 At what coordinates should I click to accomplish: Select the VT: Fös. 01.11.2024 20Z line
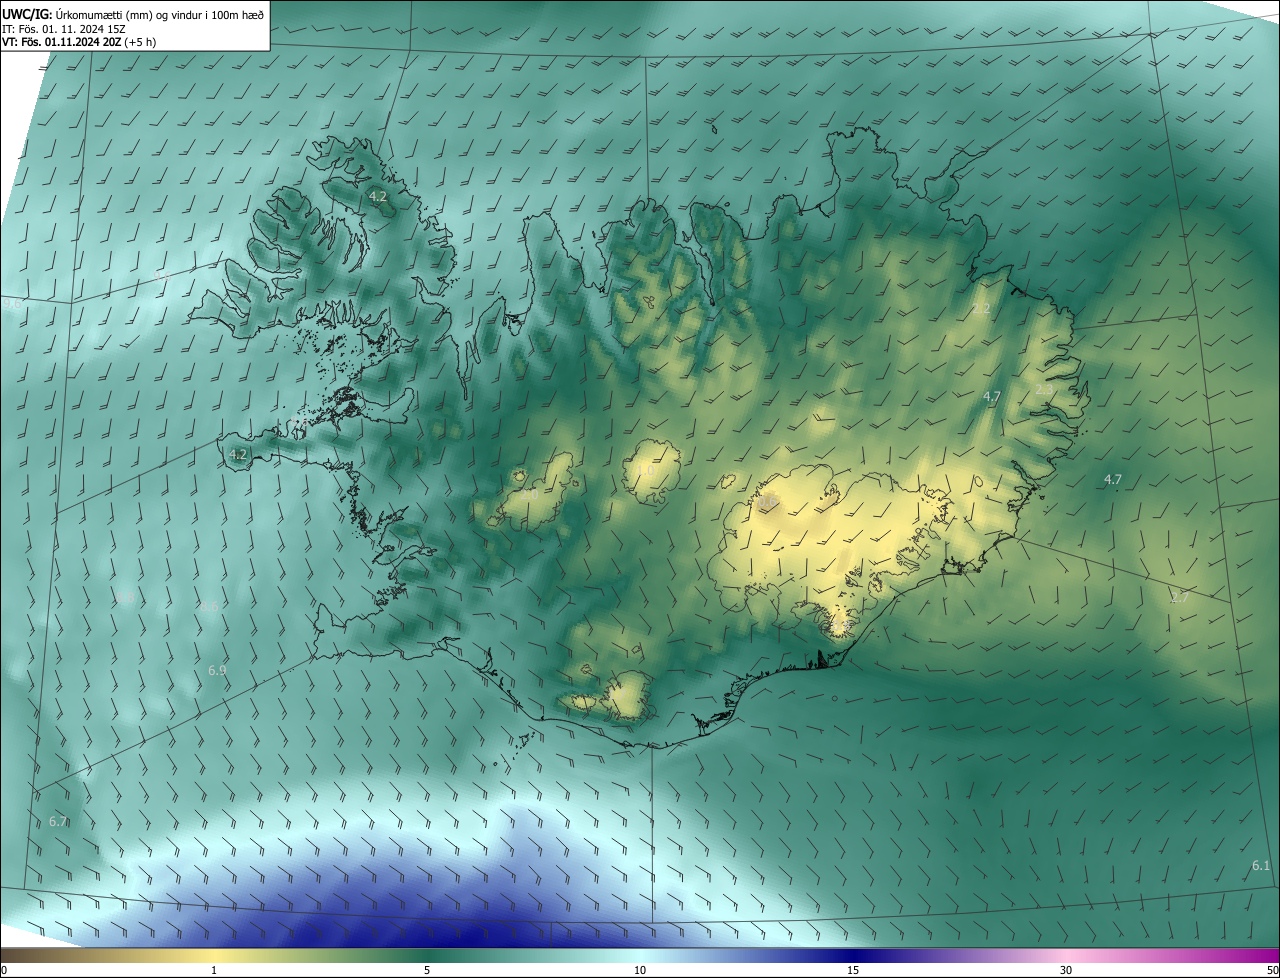78,42
